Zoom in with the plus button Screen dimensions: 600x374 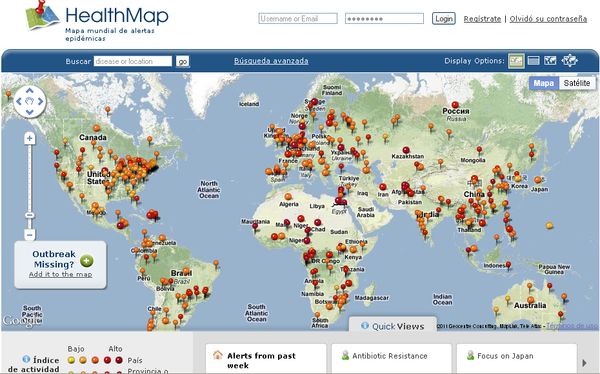(x=29, y=138)
